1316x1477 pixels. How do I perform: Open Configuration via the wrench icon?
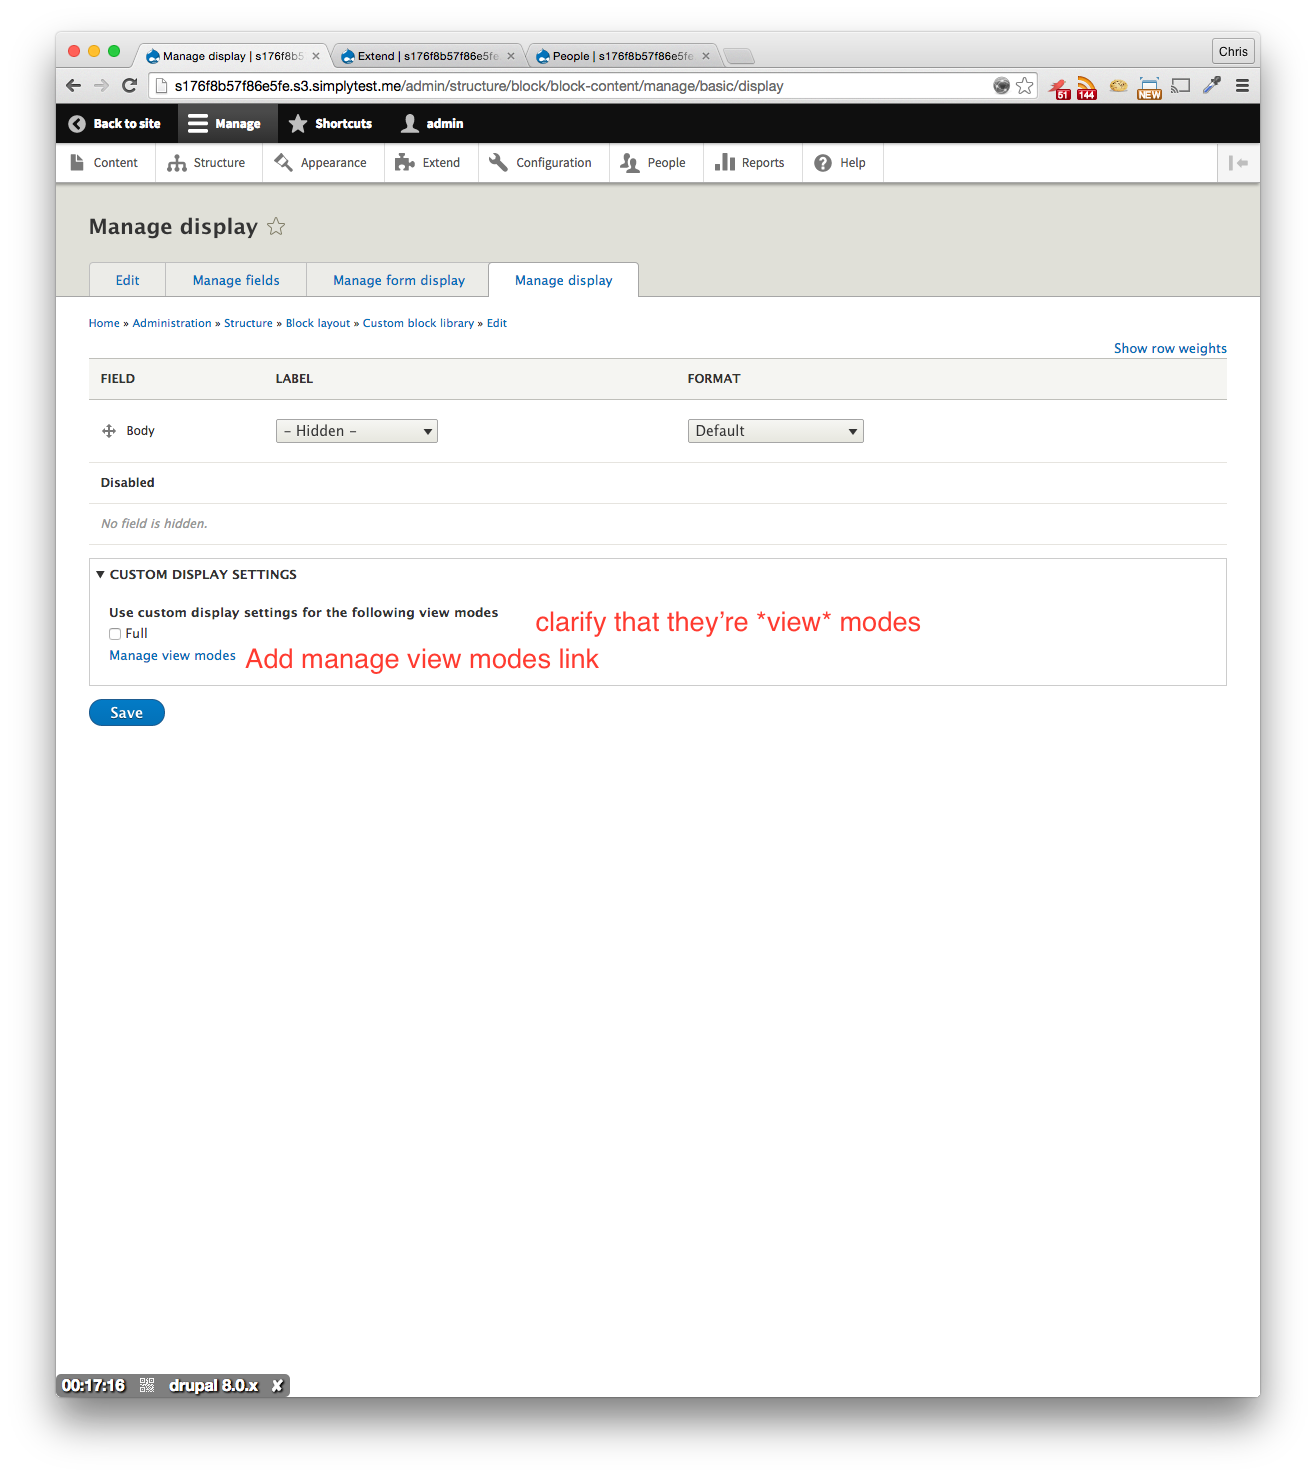click(x=498, y=162)
